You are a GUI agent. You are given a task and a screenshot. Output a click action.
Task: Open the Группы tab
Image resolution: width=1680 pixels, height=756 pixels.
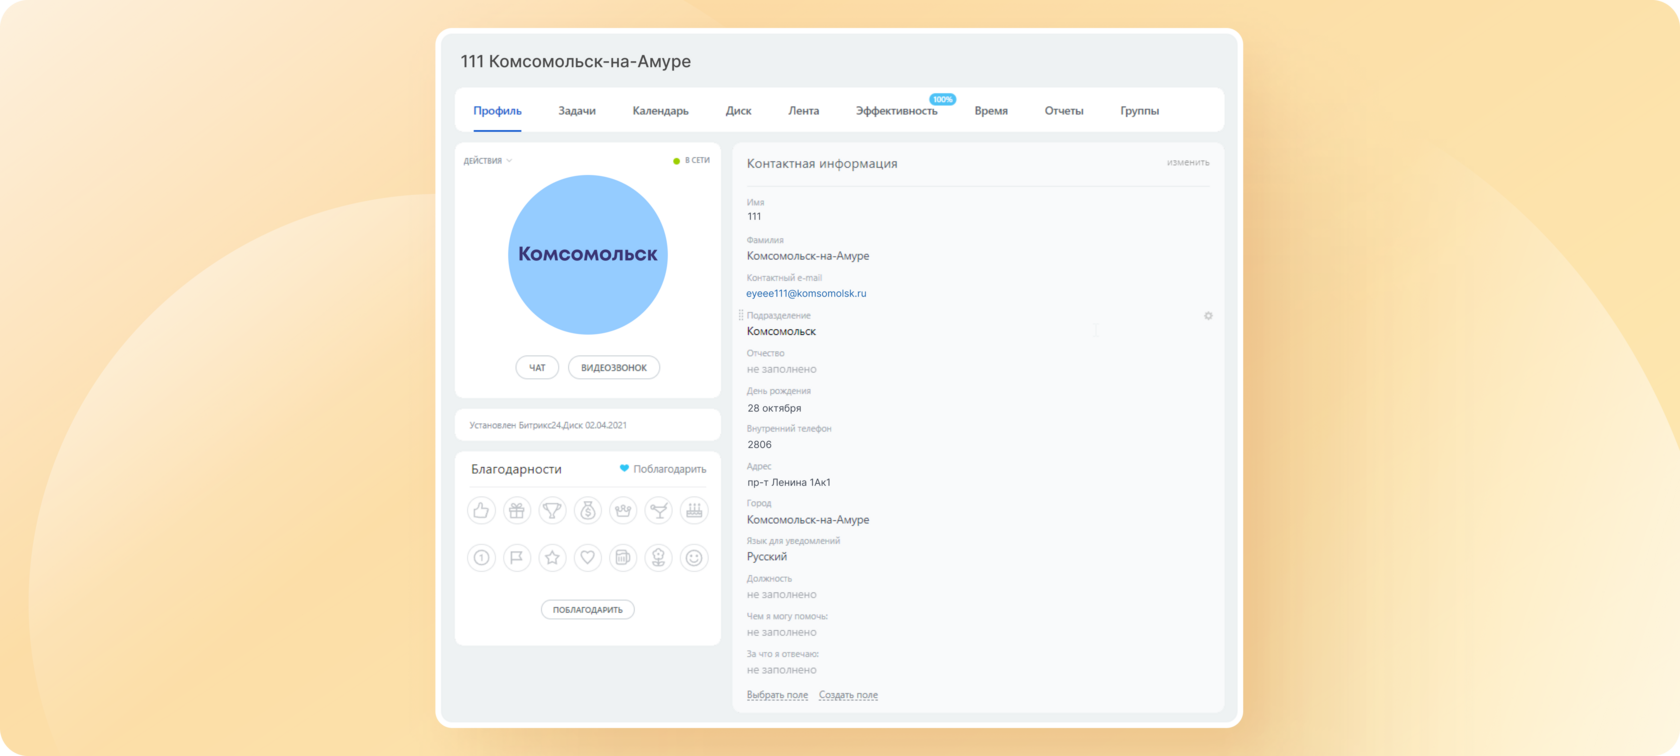(1139, 111)
